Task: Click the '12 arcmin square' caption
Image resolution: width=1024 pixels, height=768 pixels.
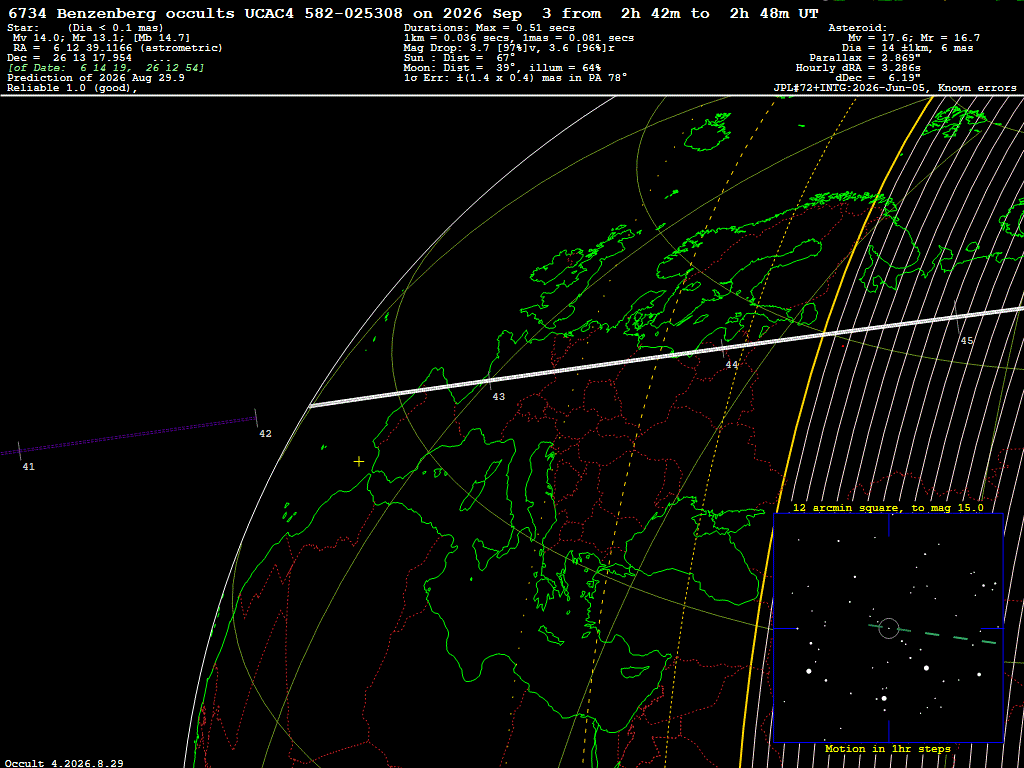Action: click(888, 507)
